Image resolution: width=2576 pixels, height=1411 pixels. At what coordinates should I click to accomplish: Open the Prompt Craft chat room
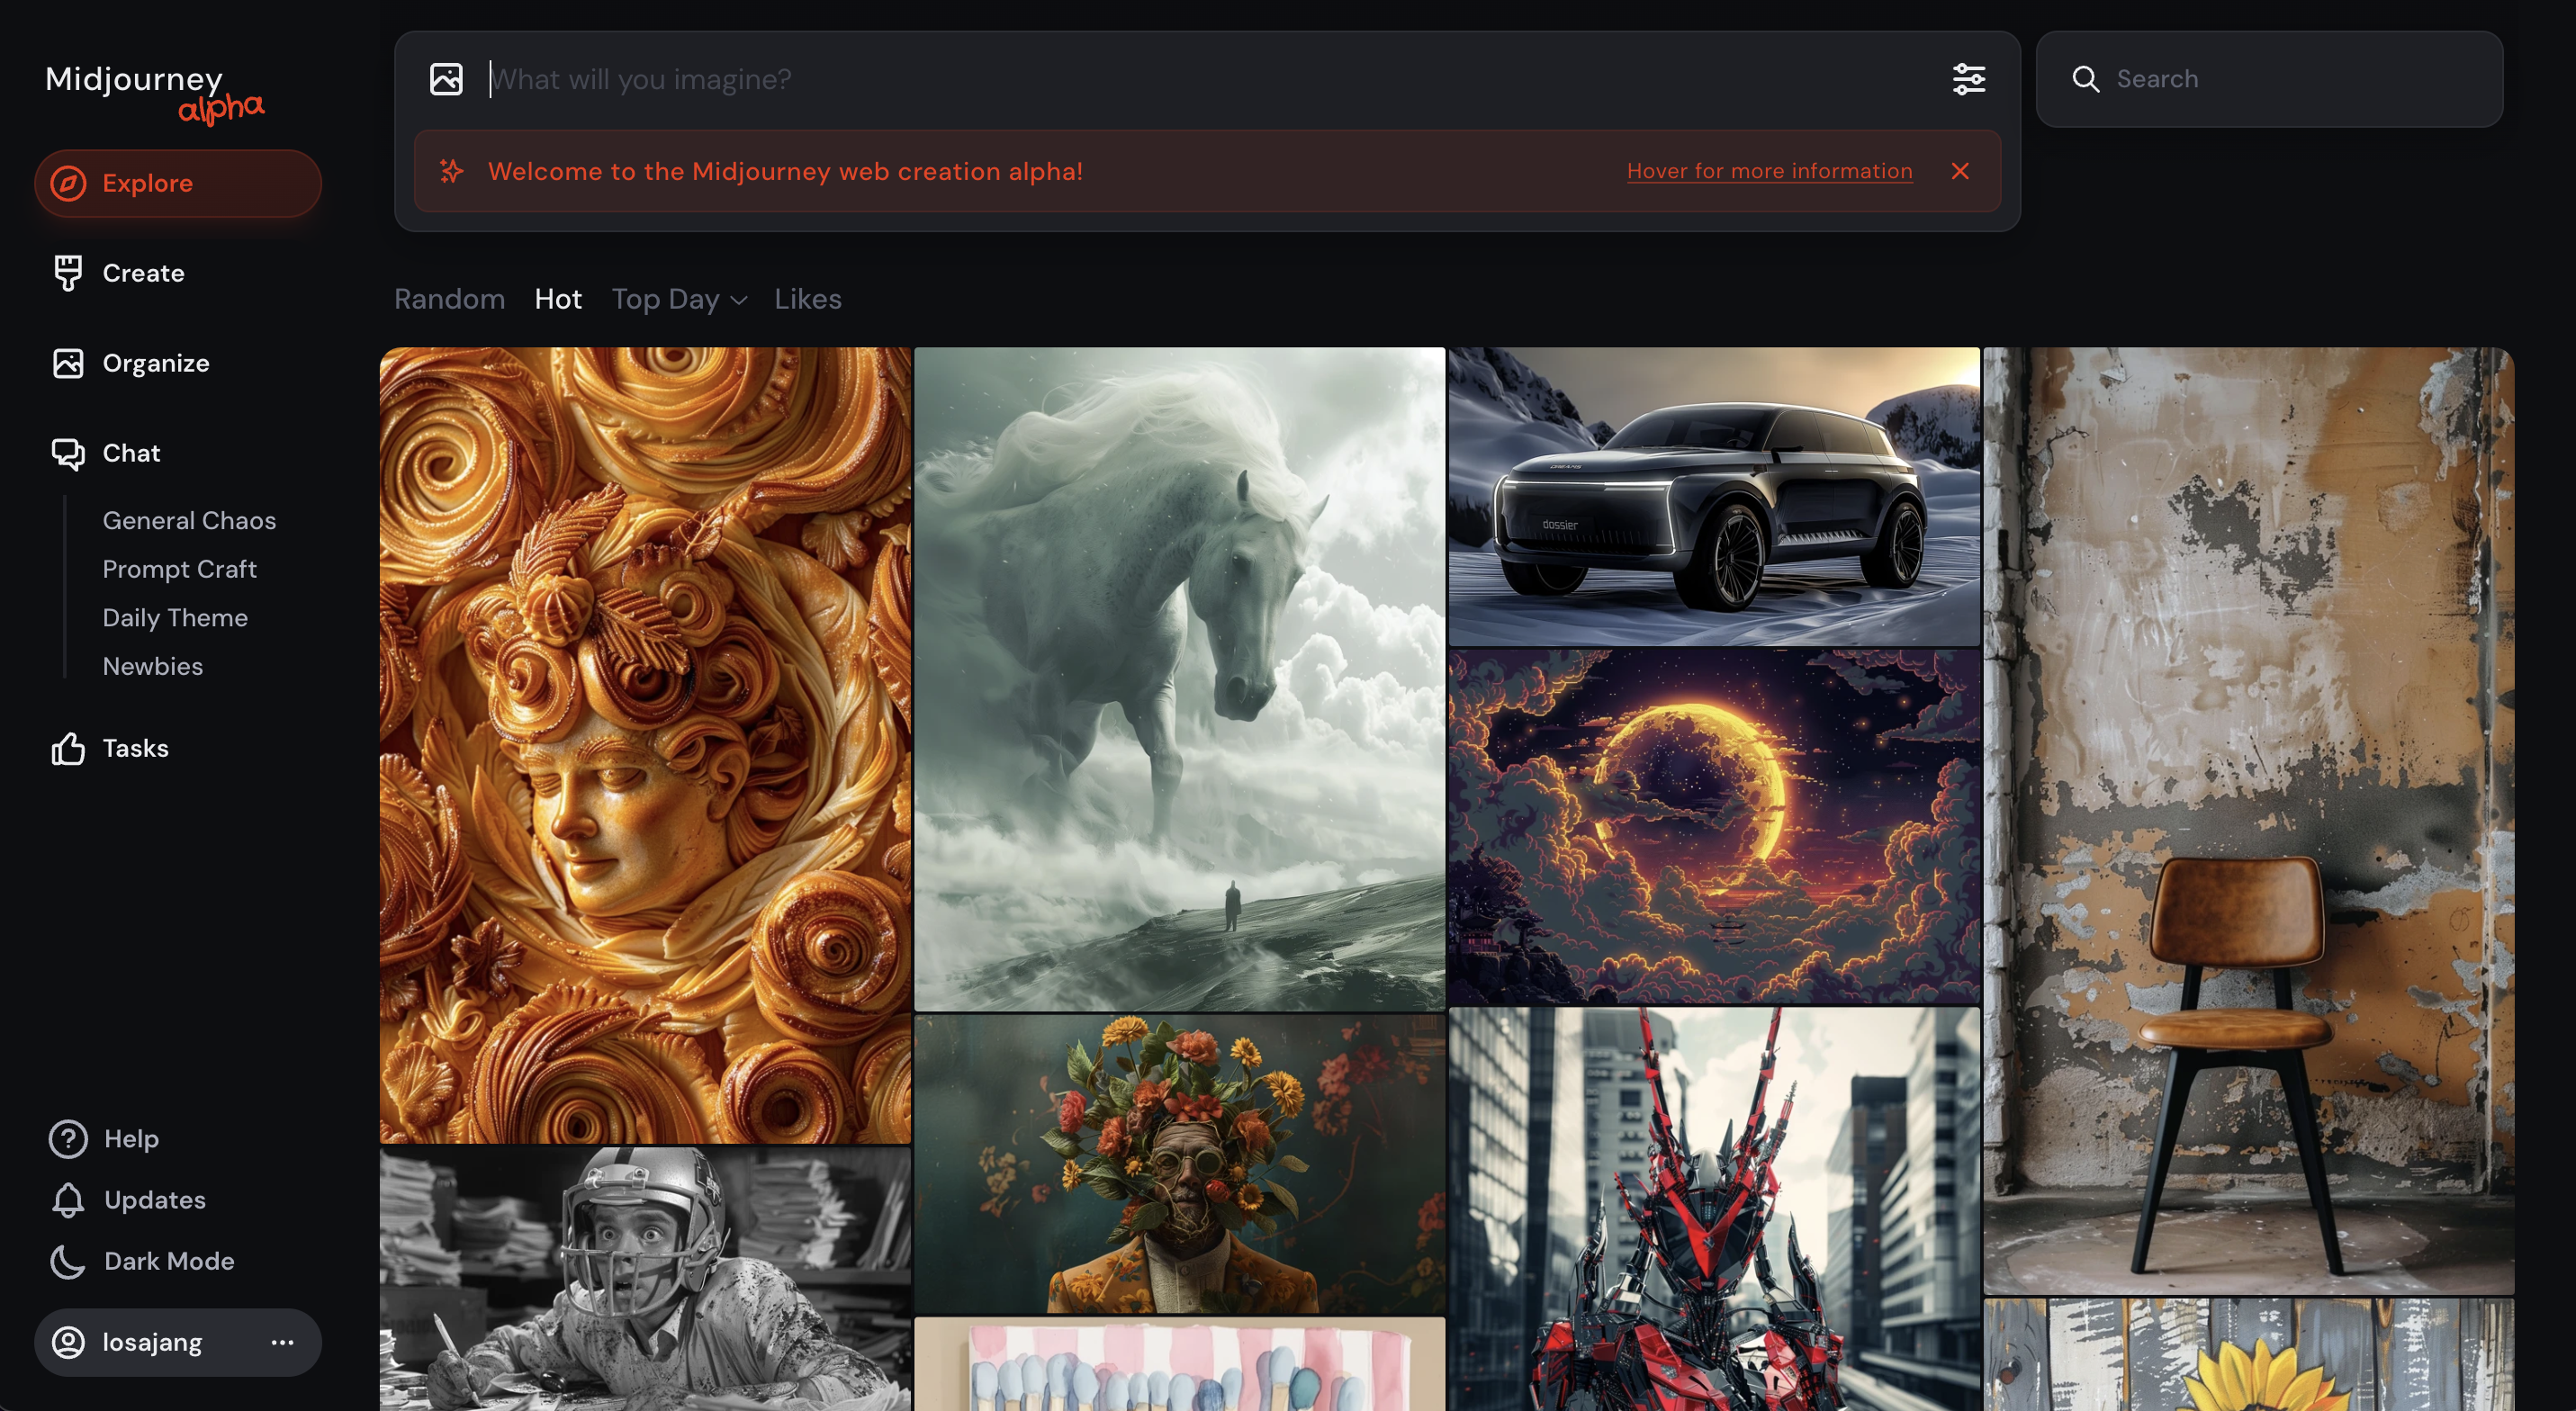point(179,569)
